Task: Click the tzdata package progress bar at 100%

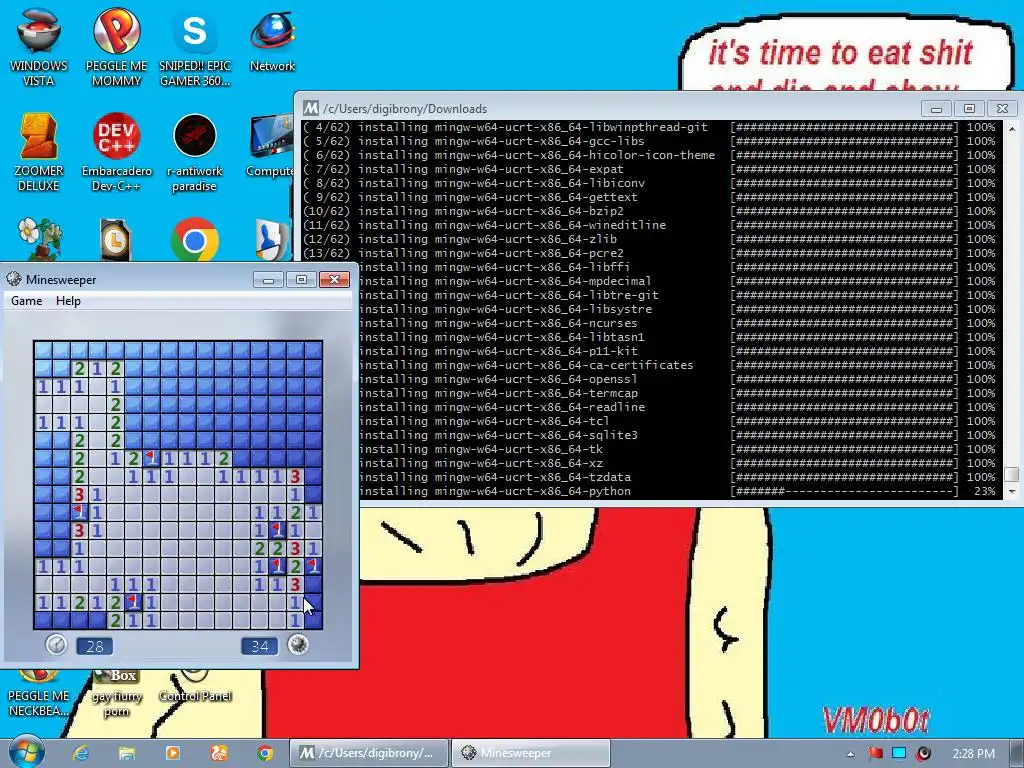Action: pos(844,477)
